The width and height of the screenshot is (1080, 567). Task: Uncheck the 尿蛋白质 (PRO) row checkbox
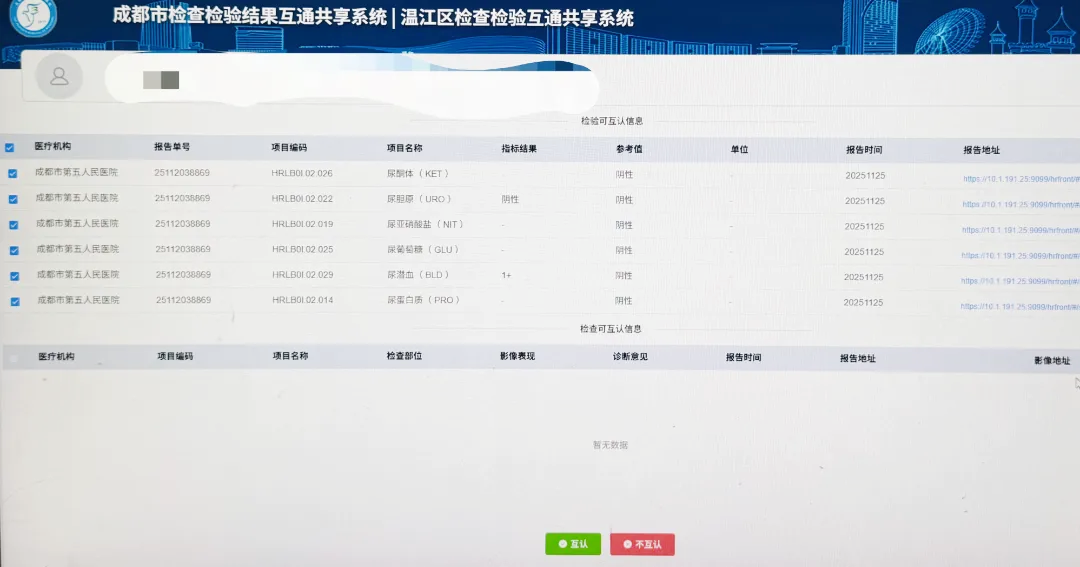point(15,301)
